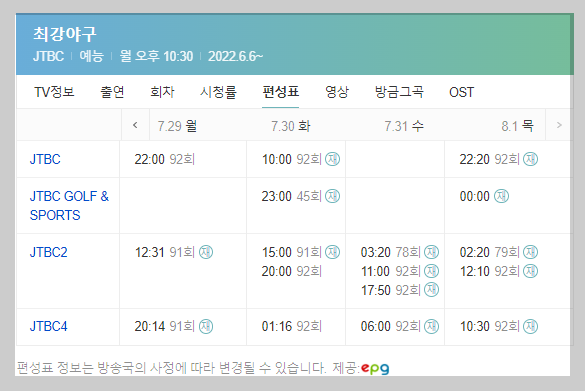Click the JTBC 22:00 92회 entry
The image size is (585, 391).
tap(165, 159)
